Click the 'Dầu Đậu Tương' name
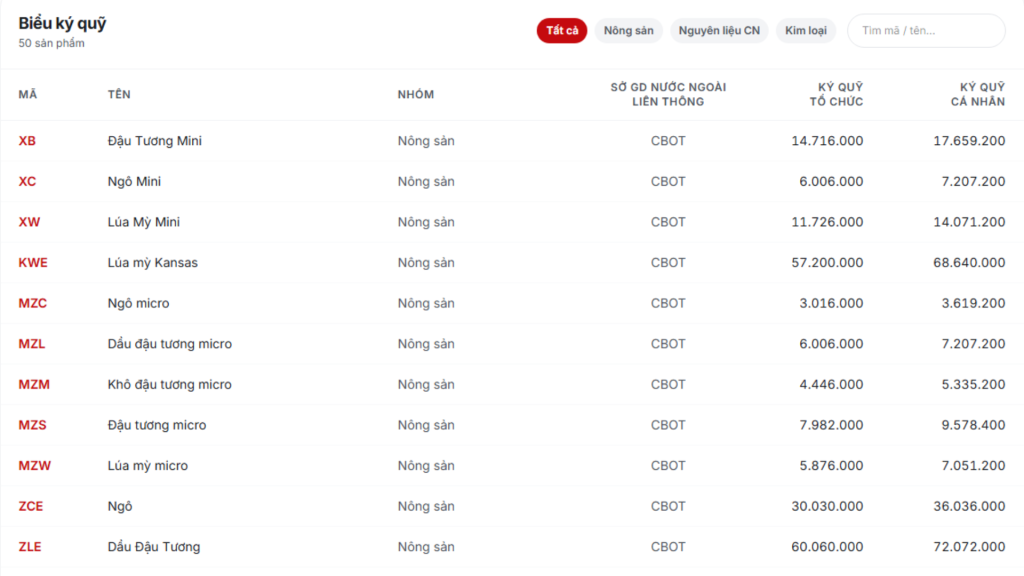Viewport: 1024px width, 576px height. coord(154,547)
